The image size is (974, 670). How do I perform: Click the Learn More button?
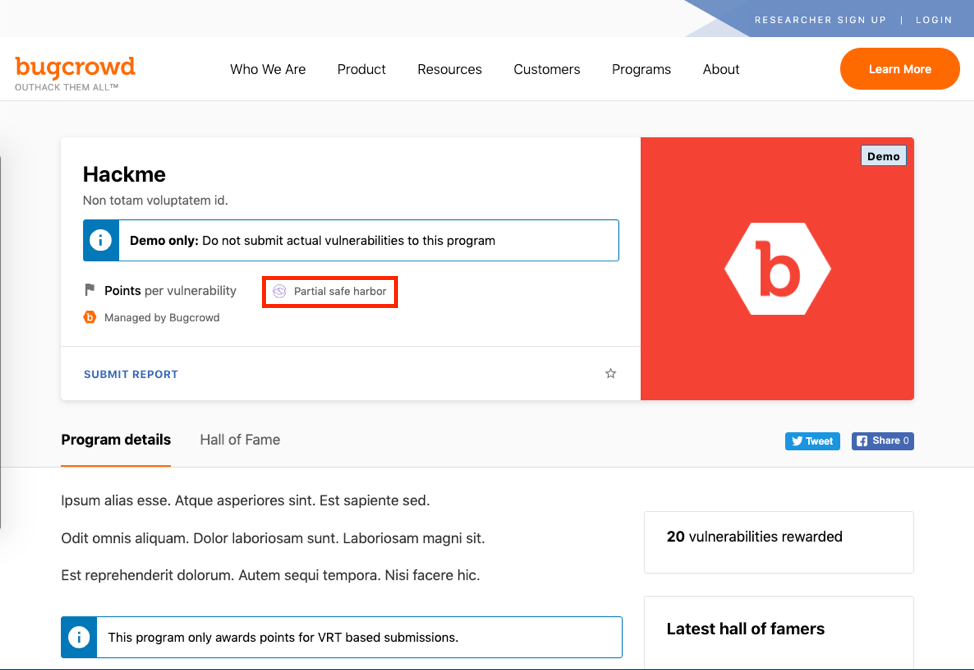[x=899, y=69]
